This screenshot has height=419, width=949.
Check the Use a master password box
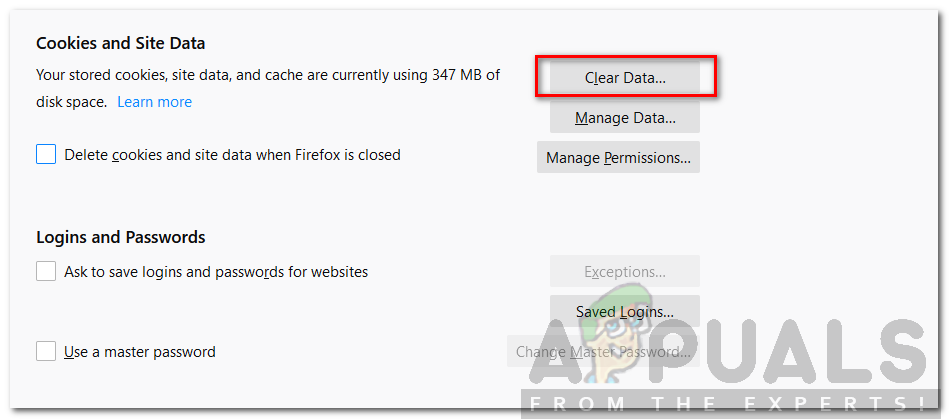(46, 351)
